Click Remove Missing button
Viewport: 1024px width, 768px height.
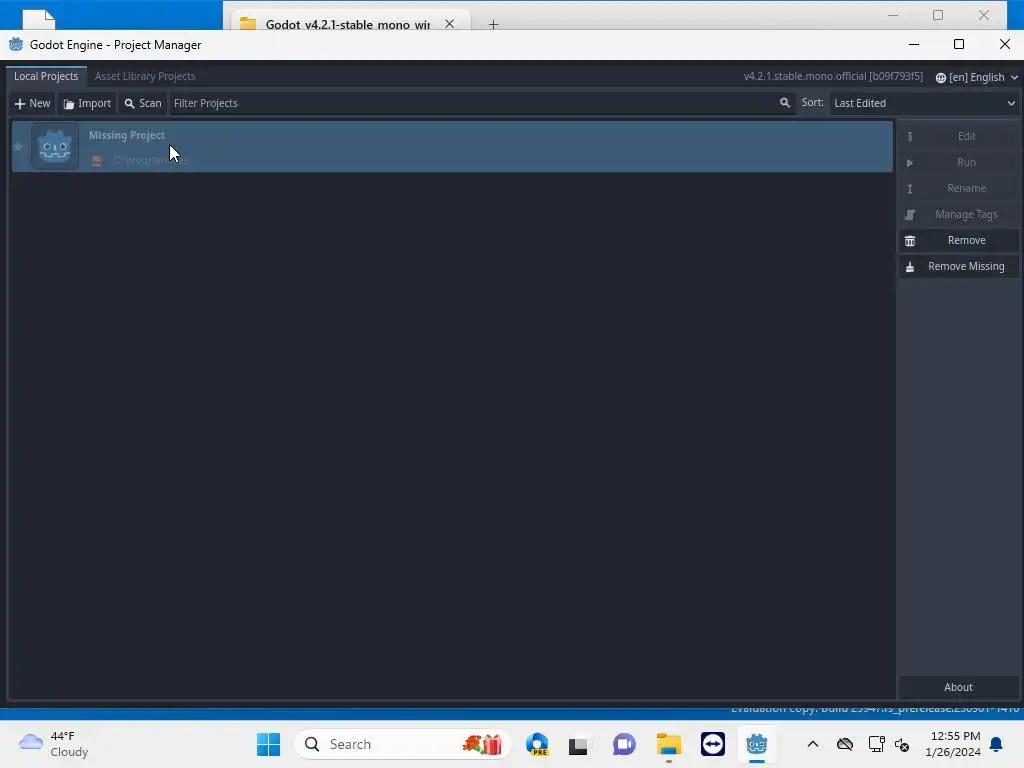(x=959, y=266)
